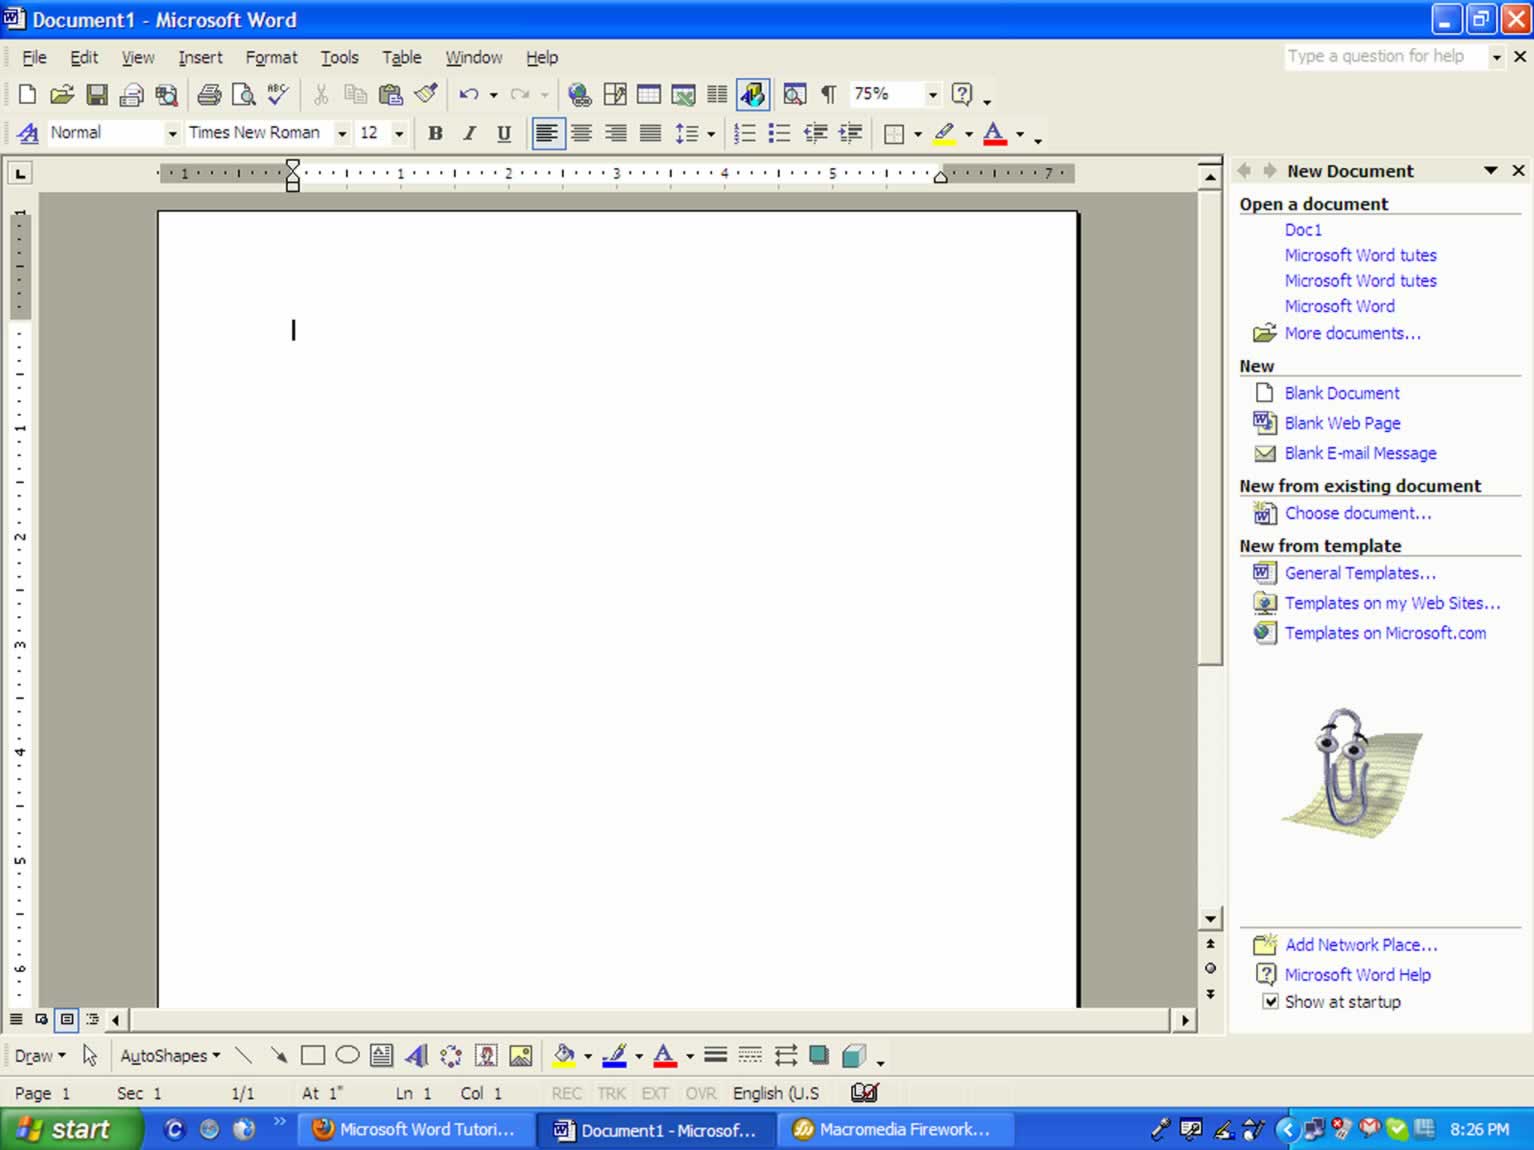1534x1150 pixels.
Task: Select the Oval shape tool
Action: [347, 1055]
